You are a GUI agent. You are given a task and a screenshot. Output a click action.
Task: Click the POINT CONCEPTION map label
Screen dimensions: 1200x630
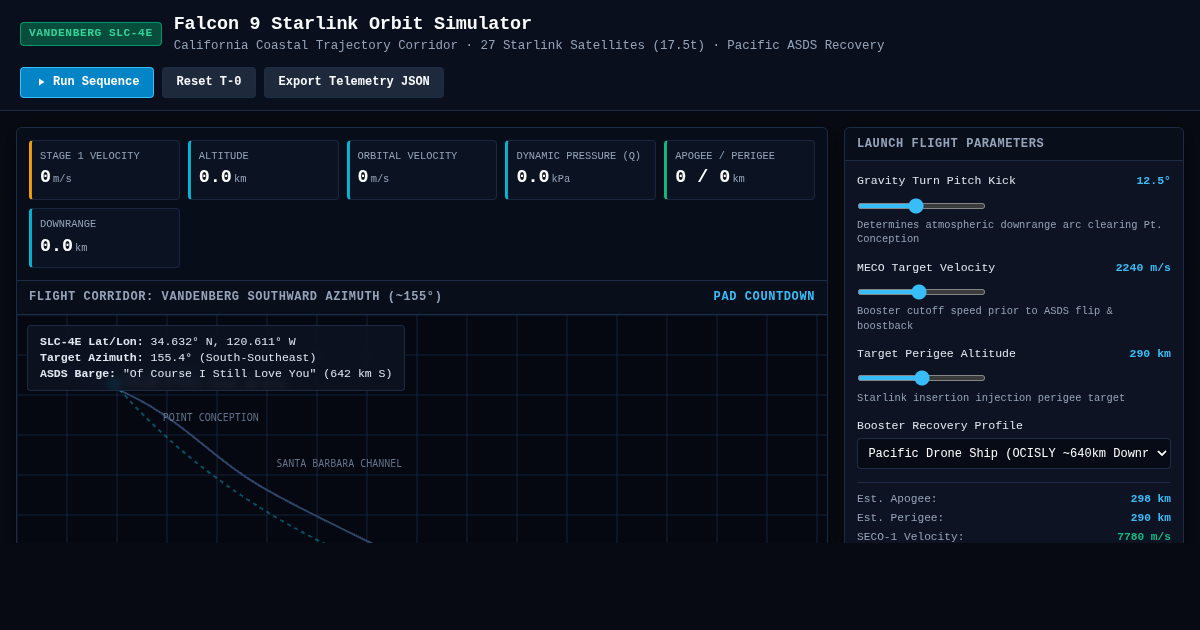click(x=211, y=418)
